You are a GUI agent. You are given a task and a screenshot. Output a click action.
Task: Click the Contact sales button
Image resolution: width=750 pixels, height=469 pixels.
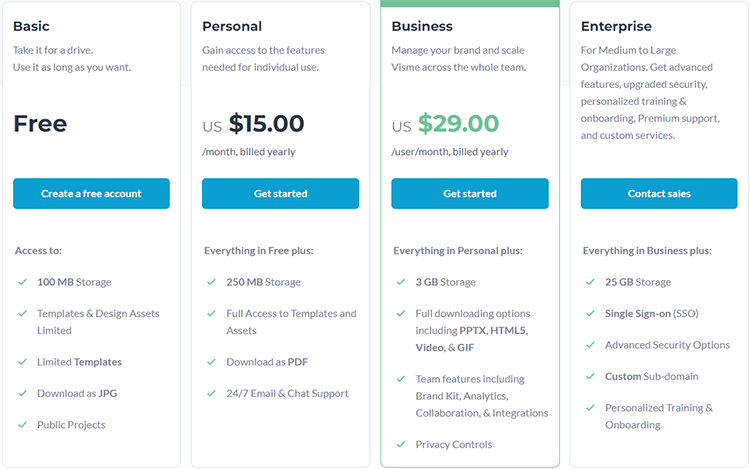[659, 194]
